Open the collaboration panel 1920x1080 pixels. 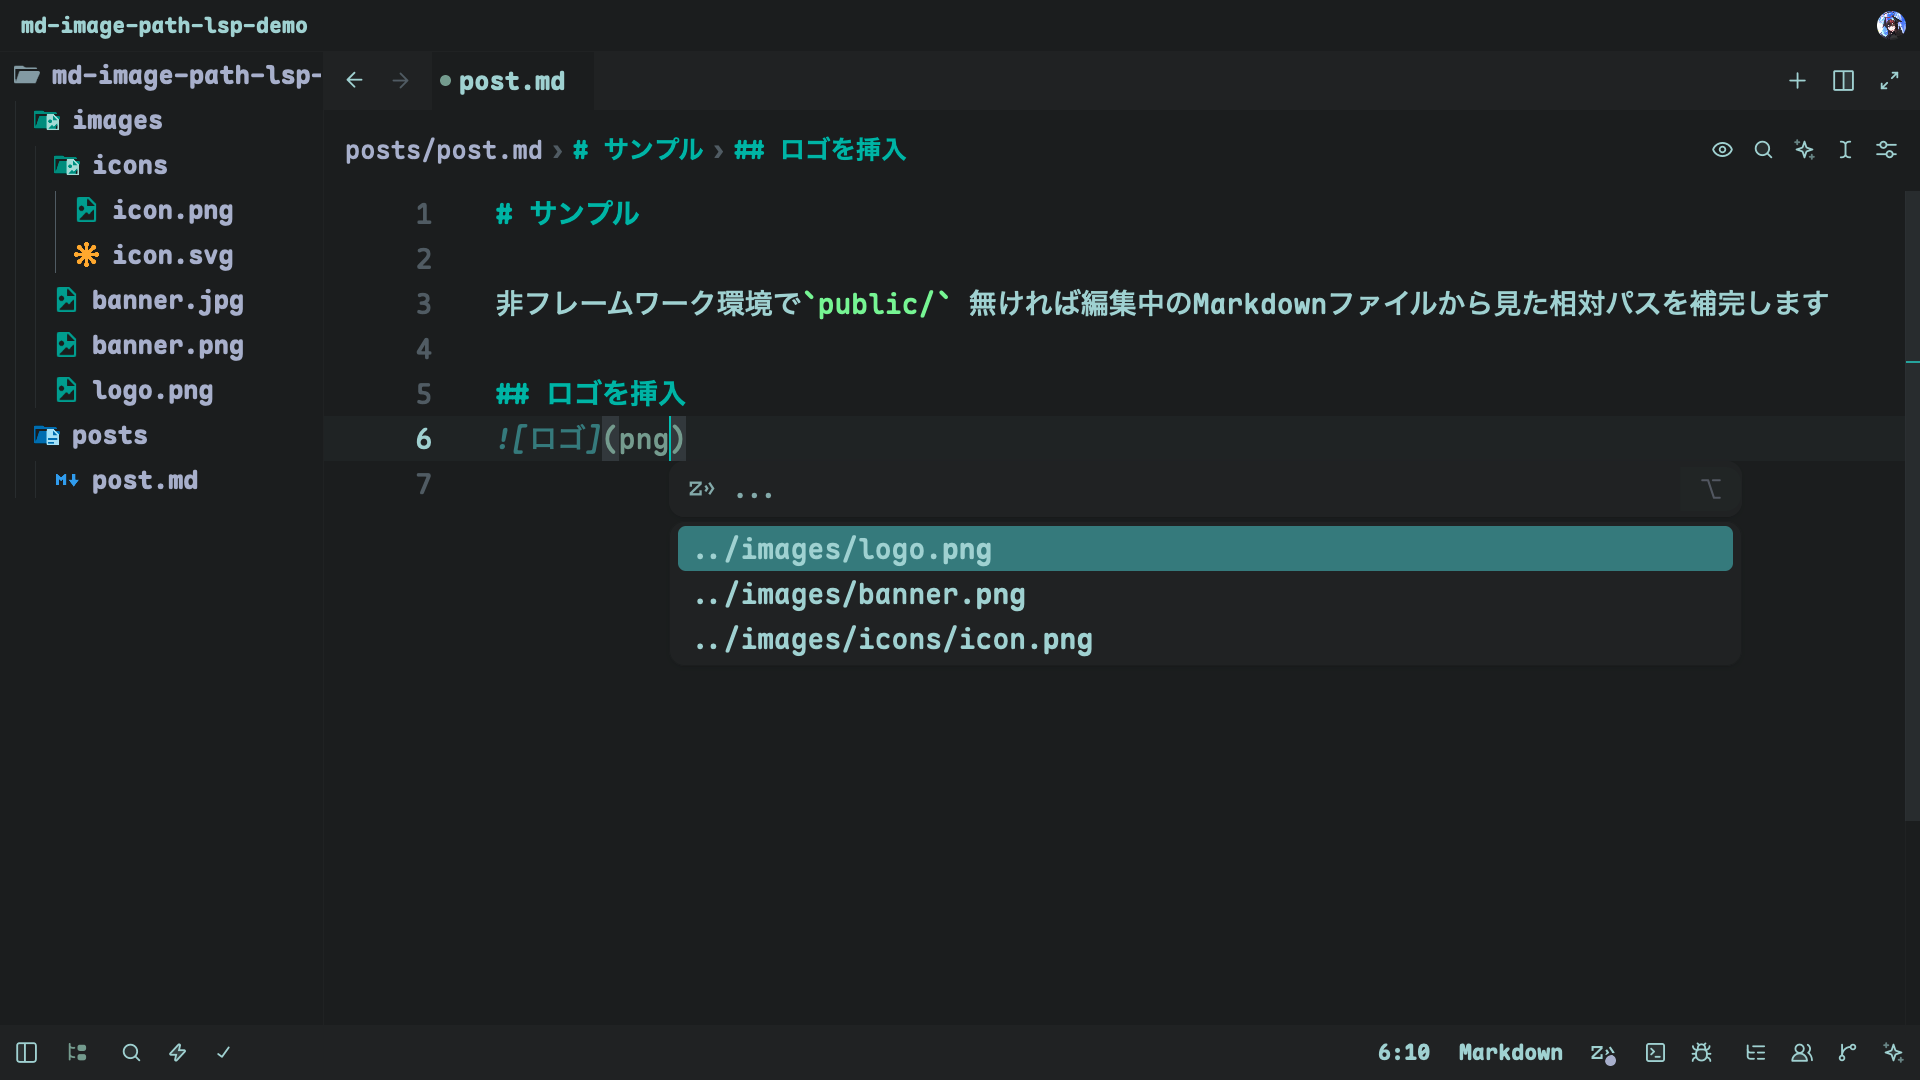(1802, 1052)
